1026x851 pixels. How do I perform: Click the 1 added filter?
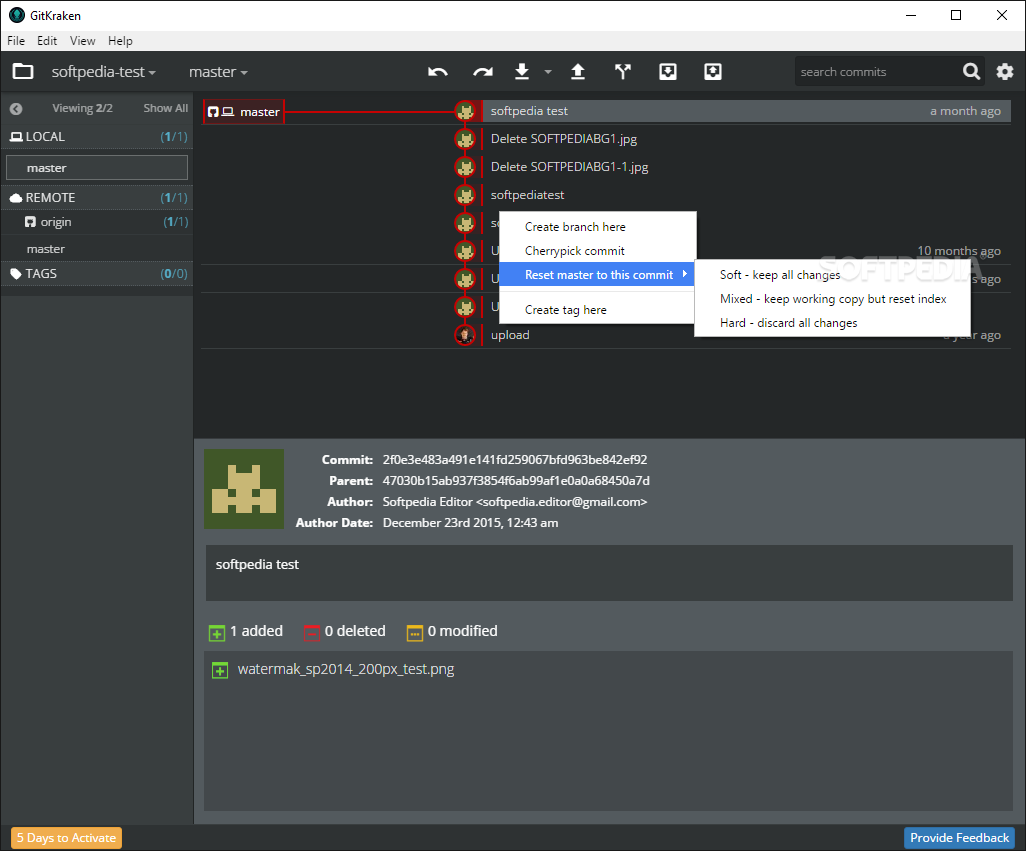246,631
